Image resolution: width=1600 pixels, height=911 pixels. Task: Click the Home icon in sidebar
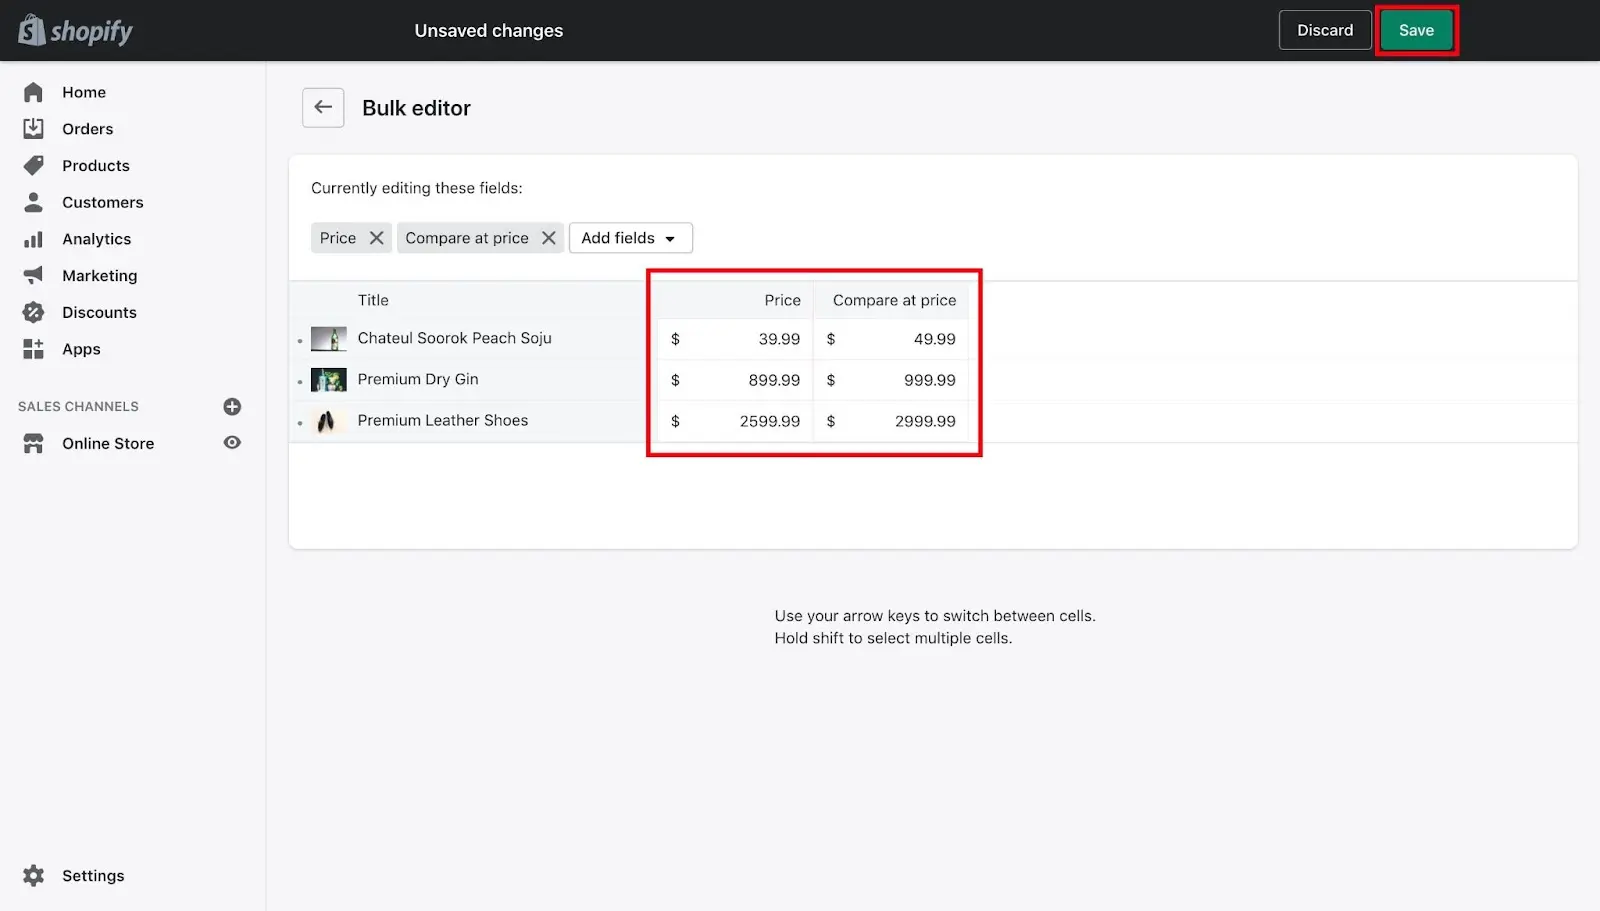point(33,92)
